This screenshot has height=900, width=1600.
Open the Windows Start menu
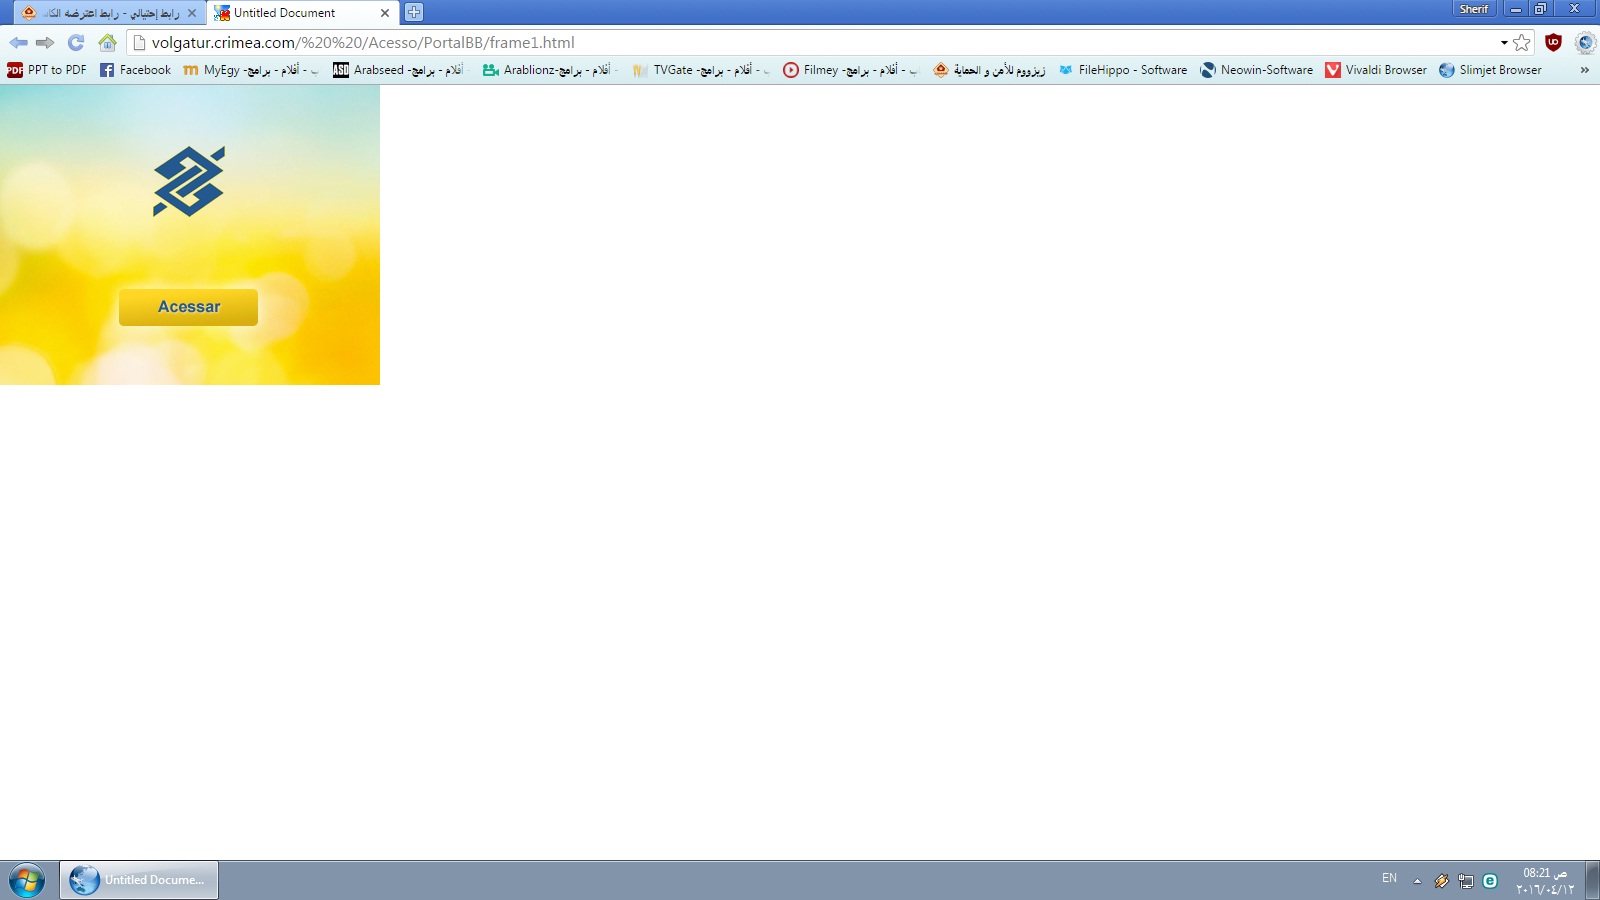27,880
